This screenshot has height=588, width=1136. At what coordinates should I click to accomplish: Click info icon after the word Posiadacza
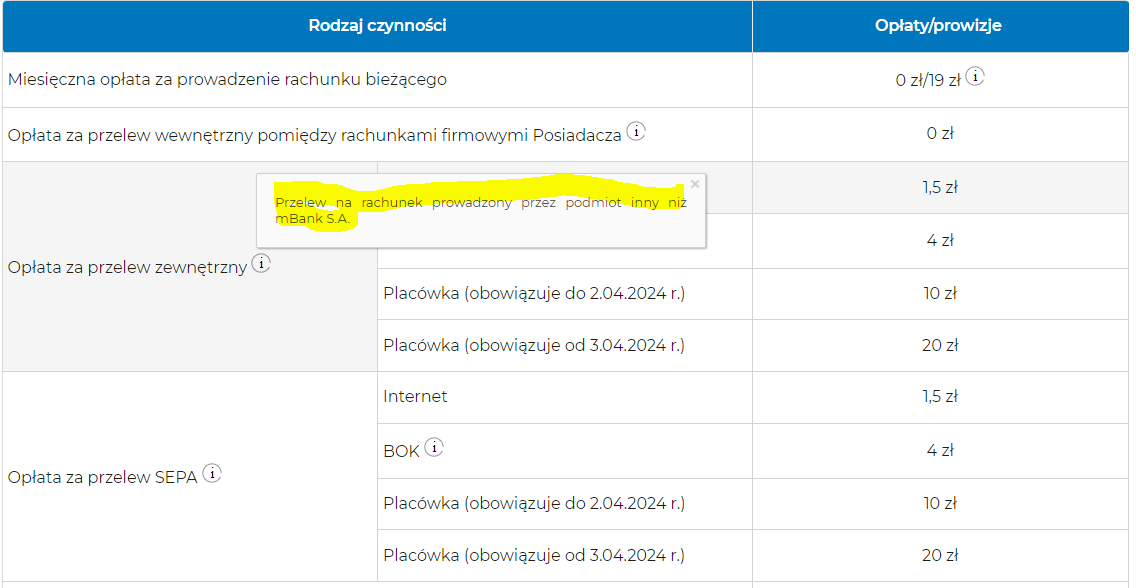[636, 131]
